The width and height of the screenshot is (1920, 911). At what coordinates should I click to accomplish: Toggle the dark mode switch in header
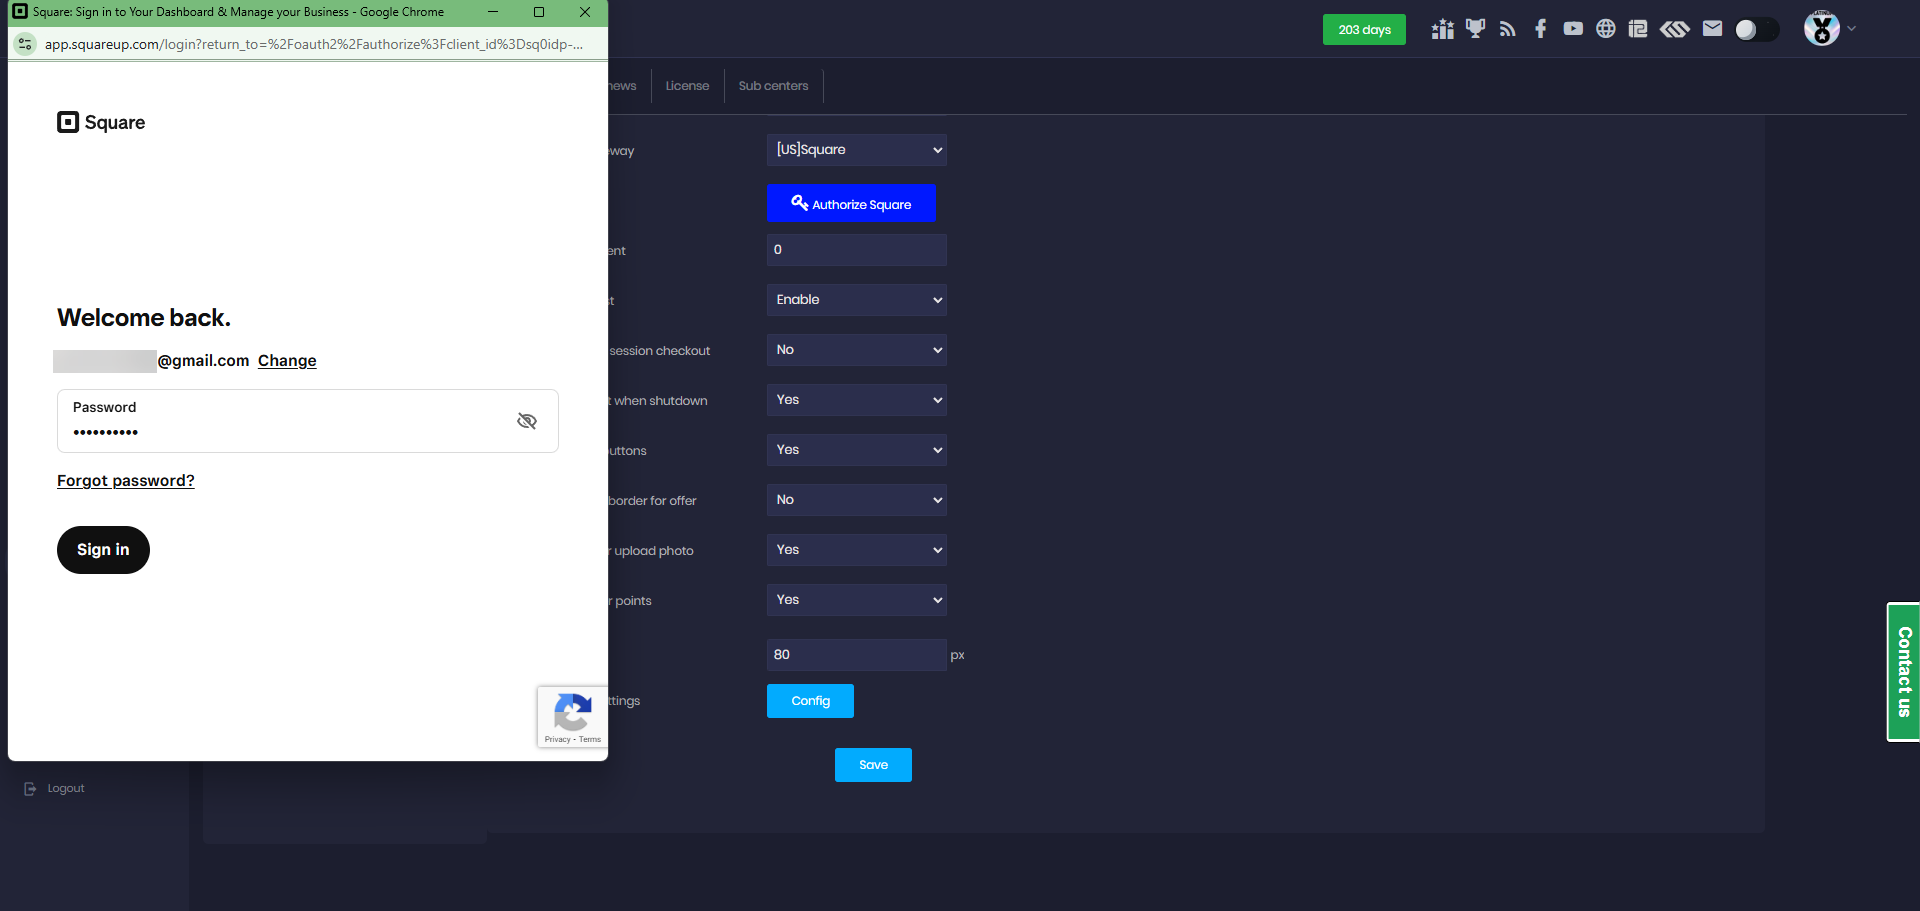[x=1756, y=30]
